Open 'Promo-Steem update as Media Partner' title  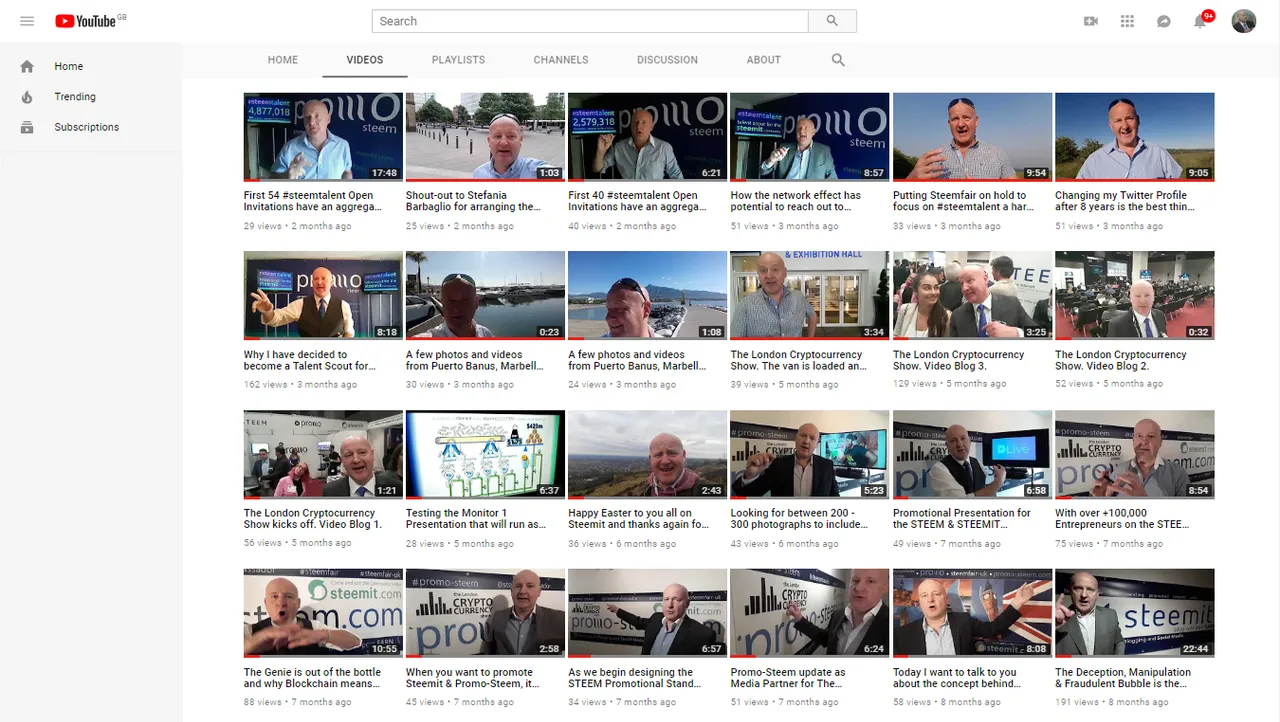788,678
